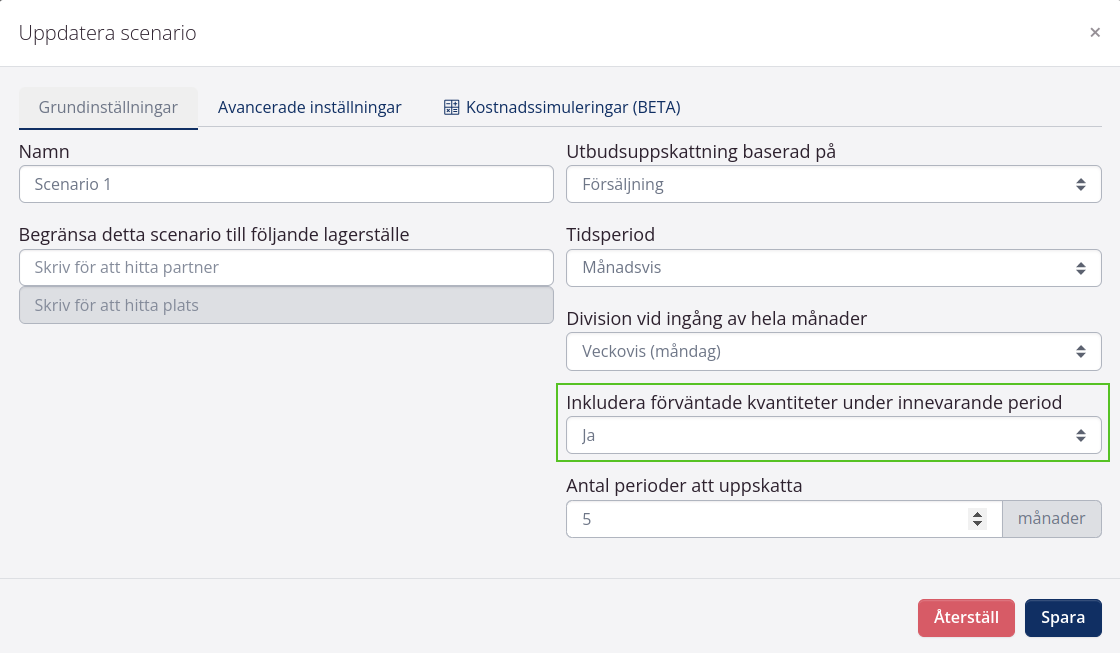
Task: Click the månader unit label
Action: pyautogui.click(x=1052, y=519)
